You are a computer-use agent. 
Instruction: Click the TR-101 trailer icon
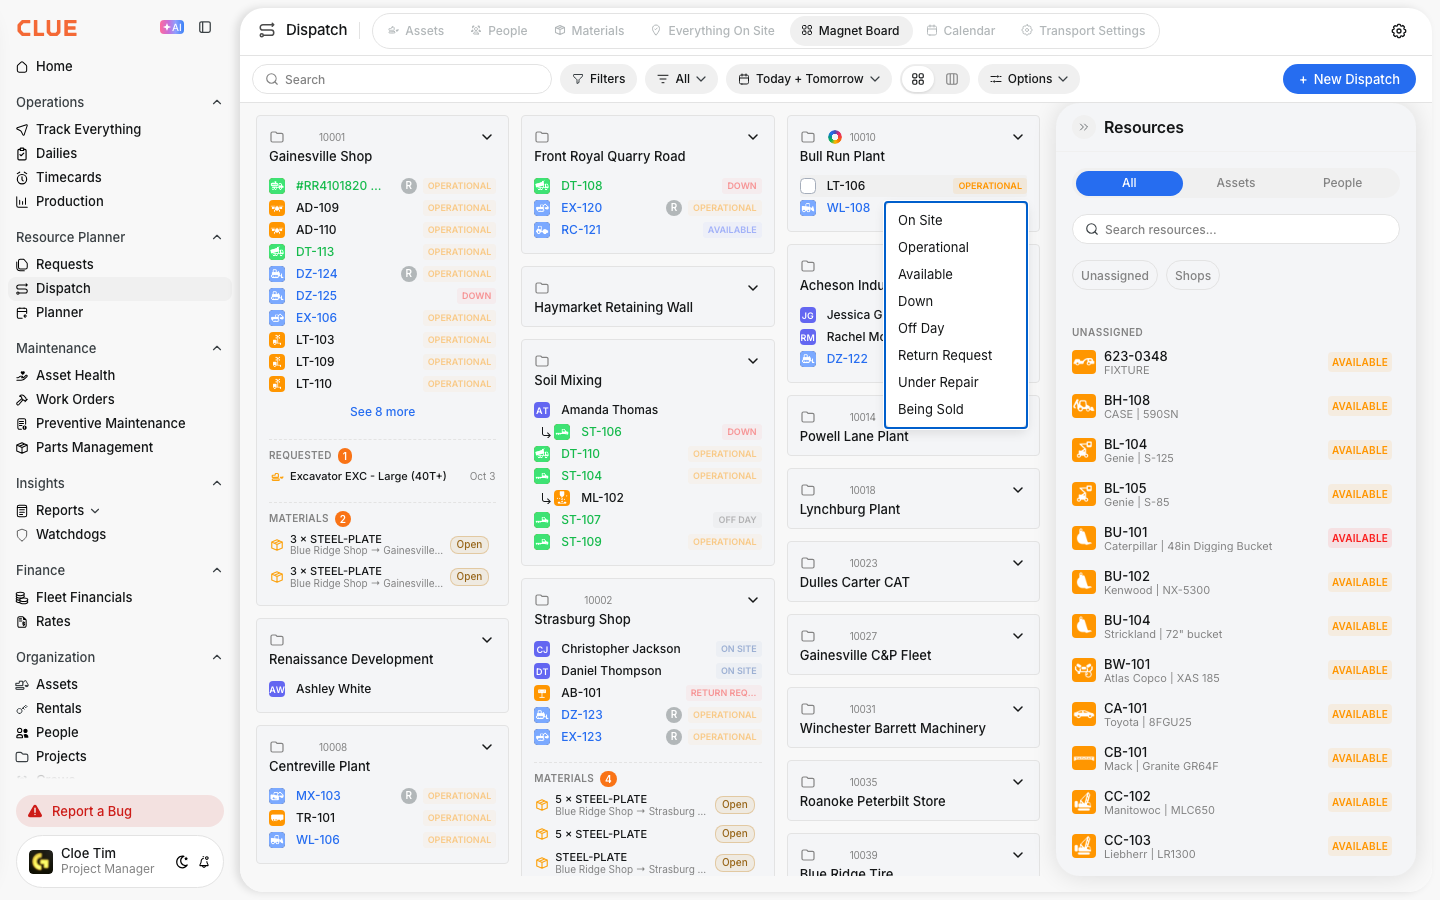point(277,818)
